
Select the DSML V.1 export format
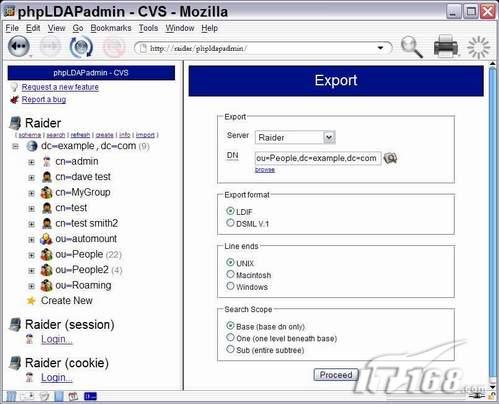pos(230,223)
